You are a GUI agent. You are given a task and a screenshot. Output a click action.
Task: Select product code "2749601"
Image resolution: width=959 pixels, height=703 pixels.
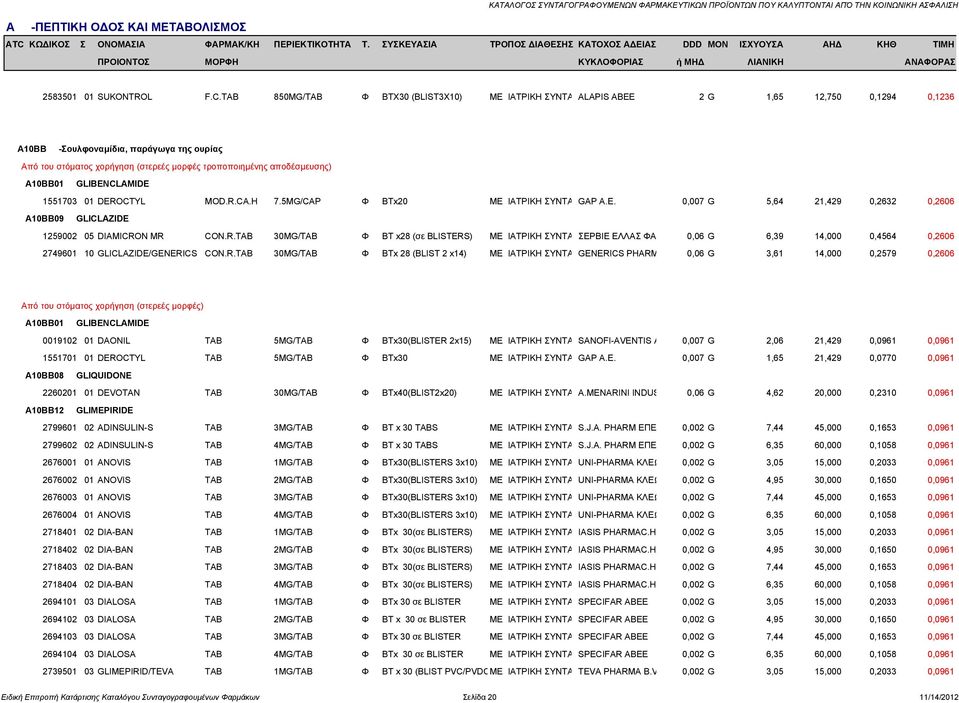[x=59, y=253]
